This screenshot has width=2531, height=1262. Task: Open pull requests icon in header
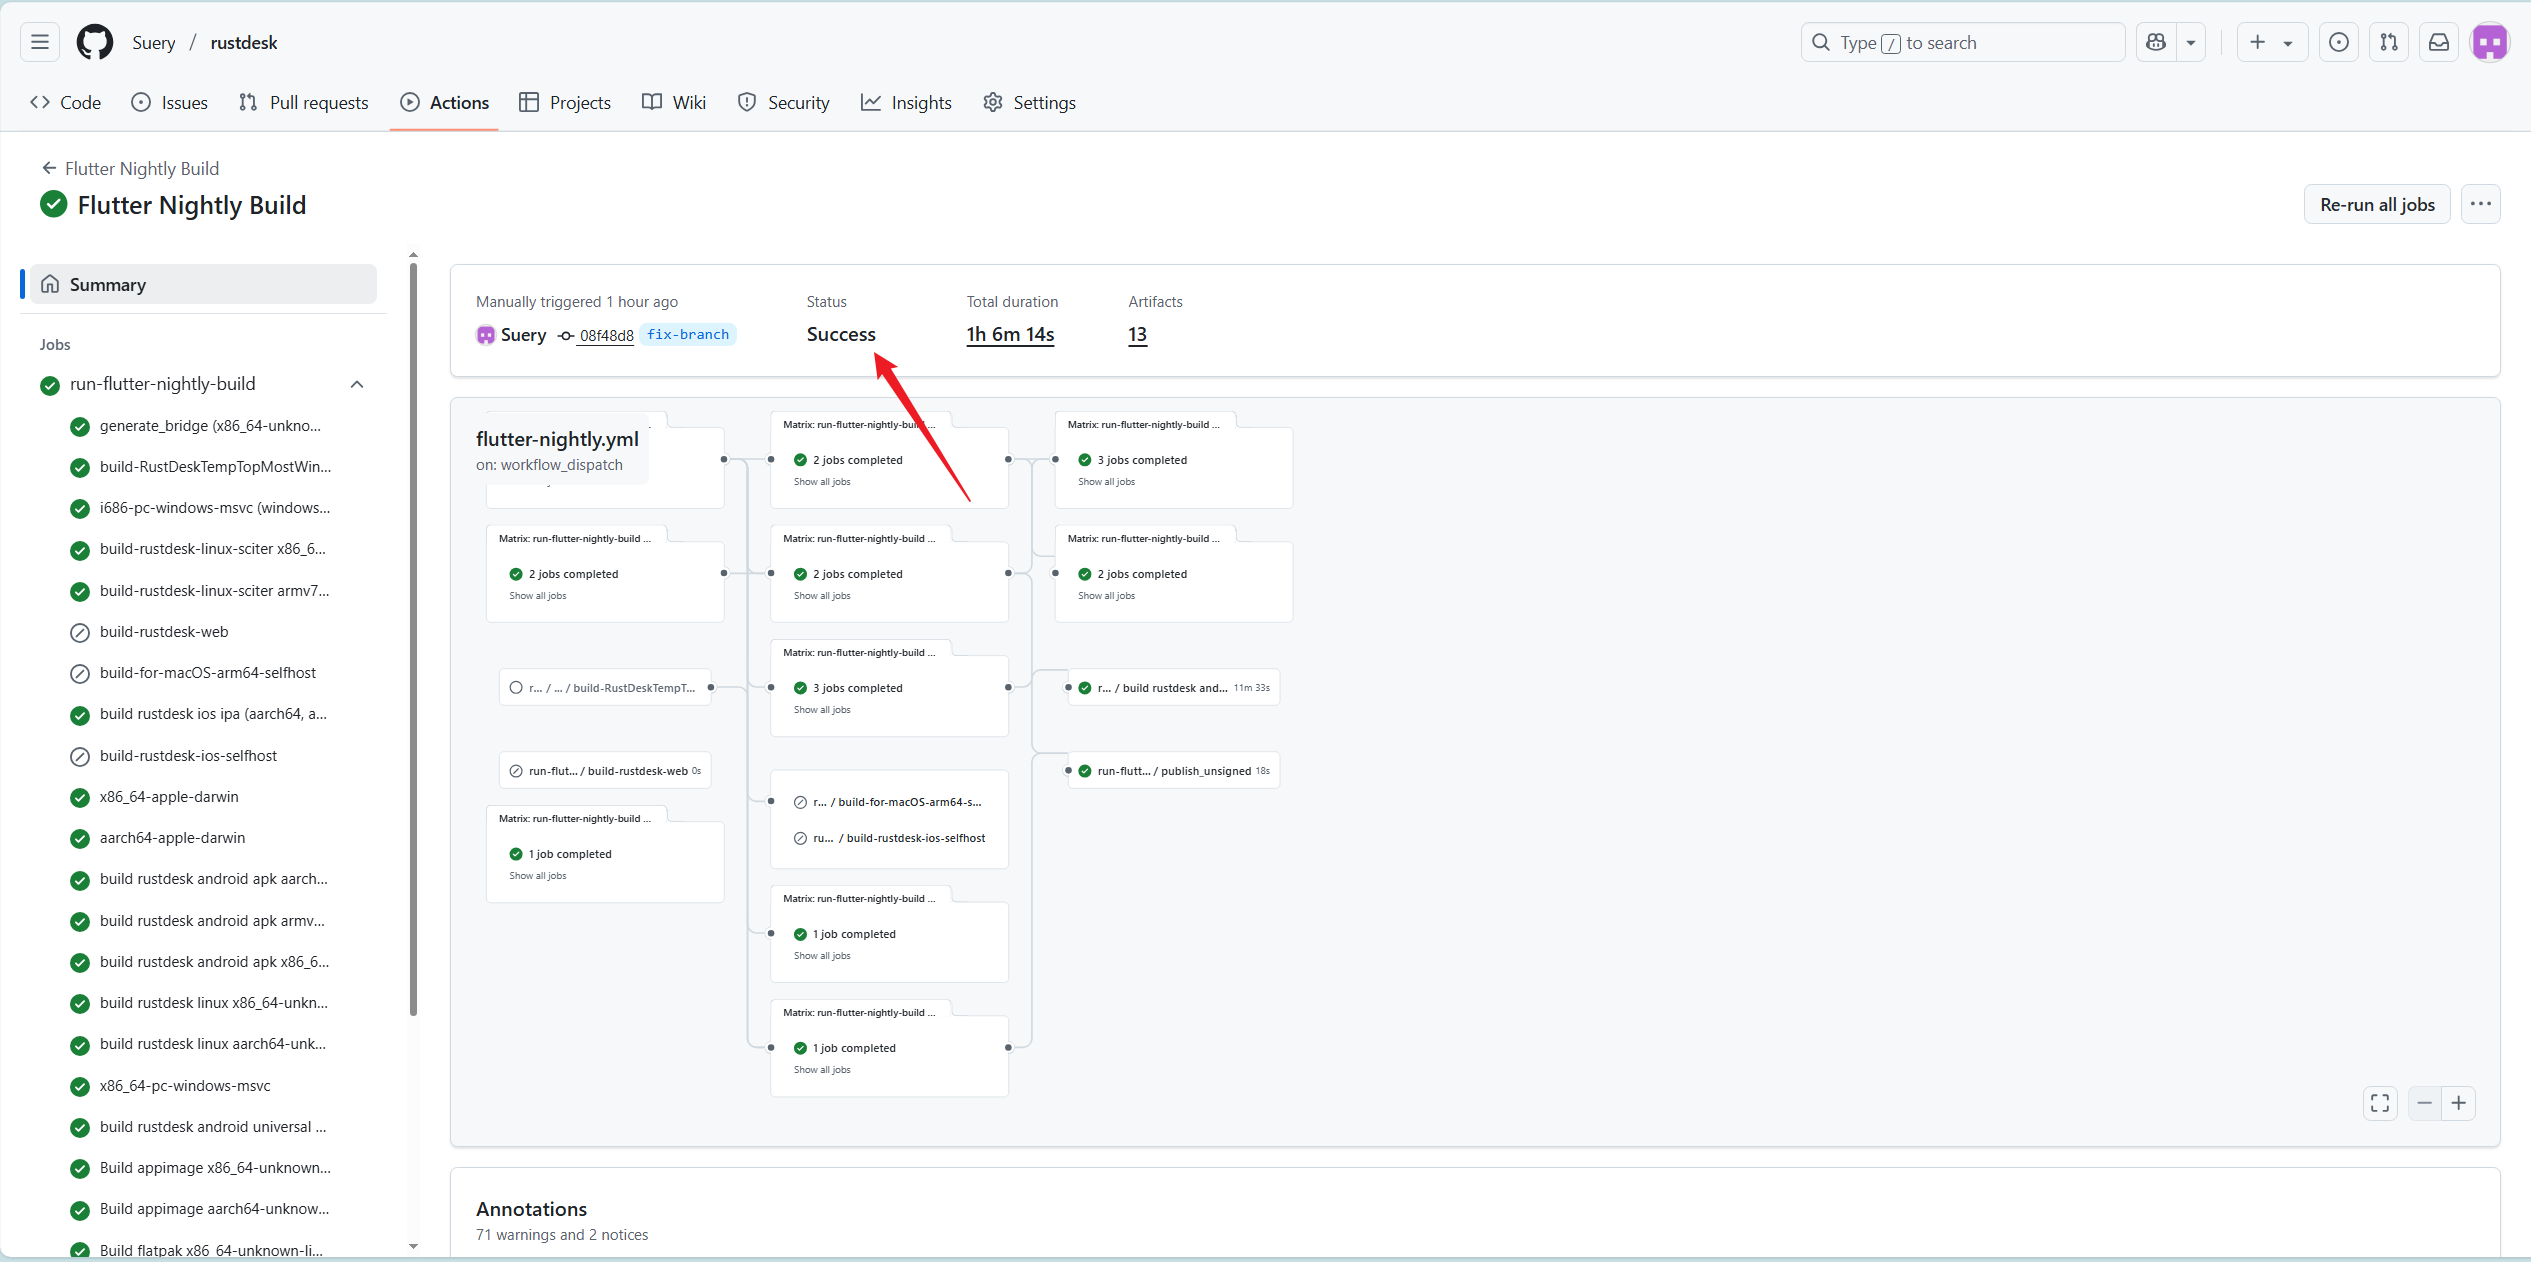pos(2389,42)
